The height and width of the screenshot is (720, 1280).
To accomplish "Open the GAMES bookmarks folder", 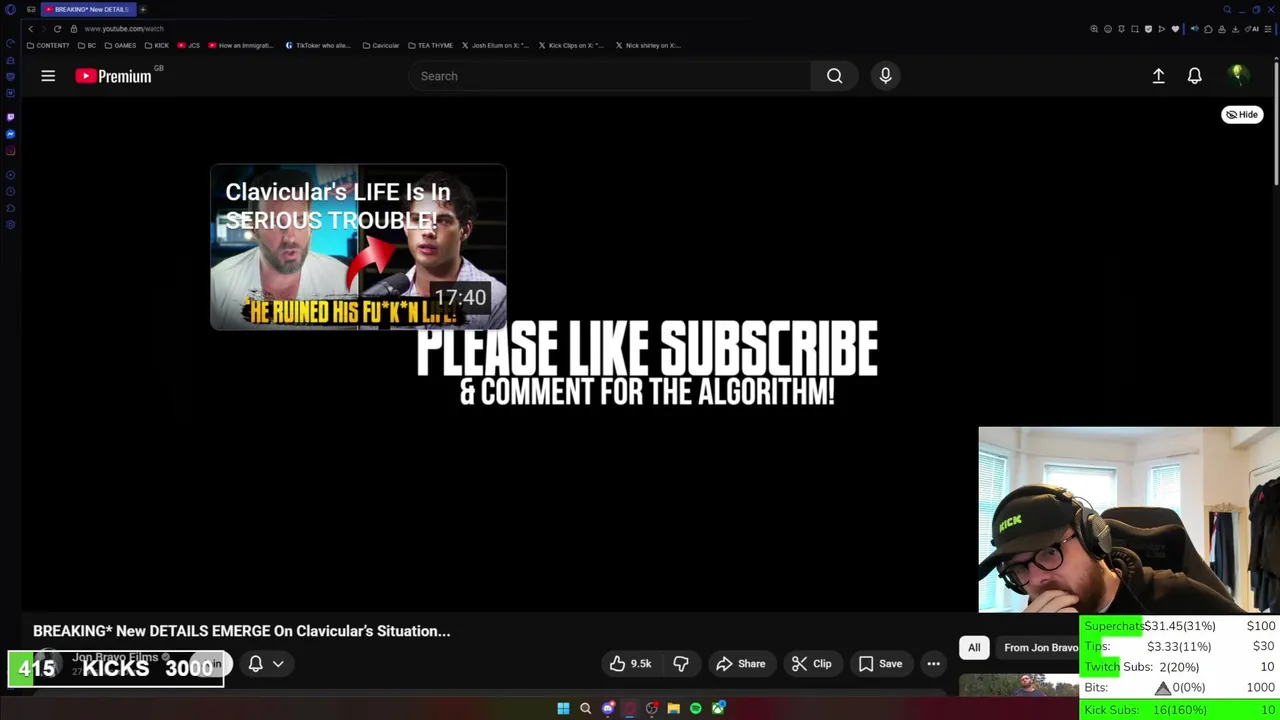I will click(x=120, y=45).
